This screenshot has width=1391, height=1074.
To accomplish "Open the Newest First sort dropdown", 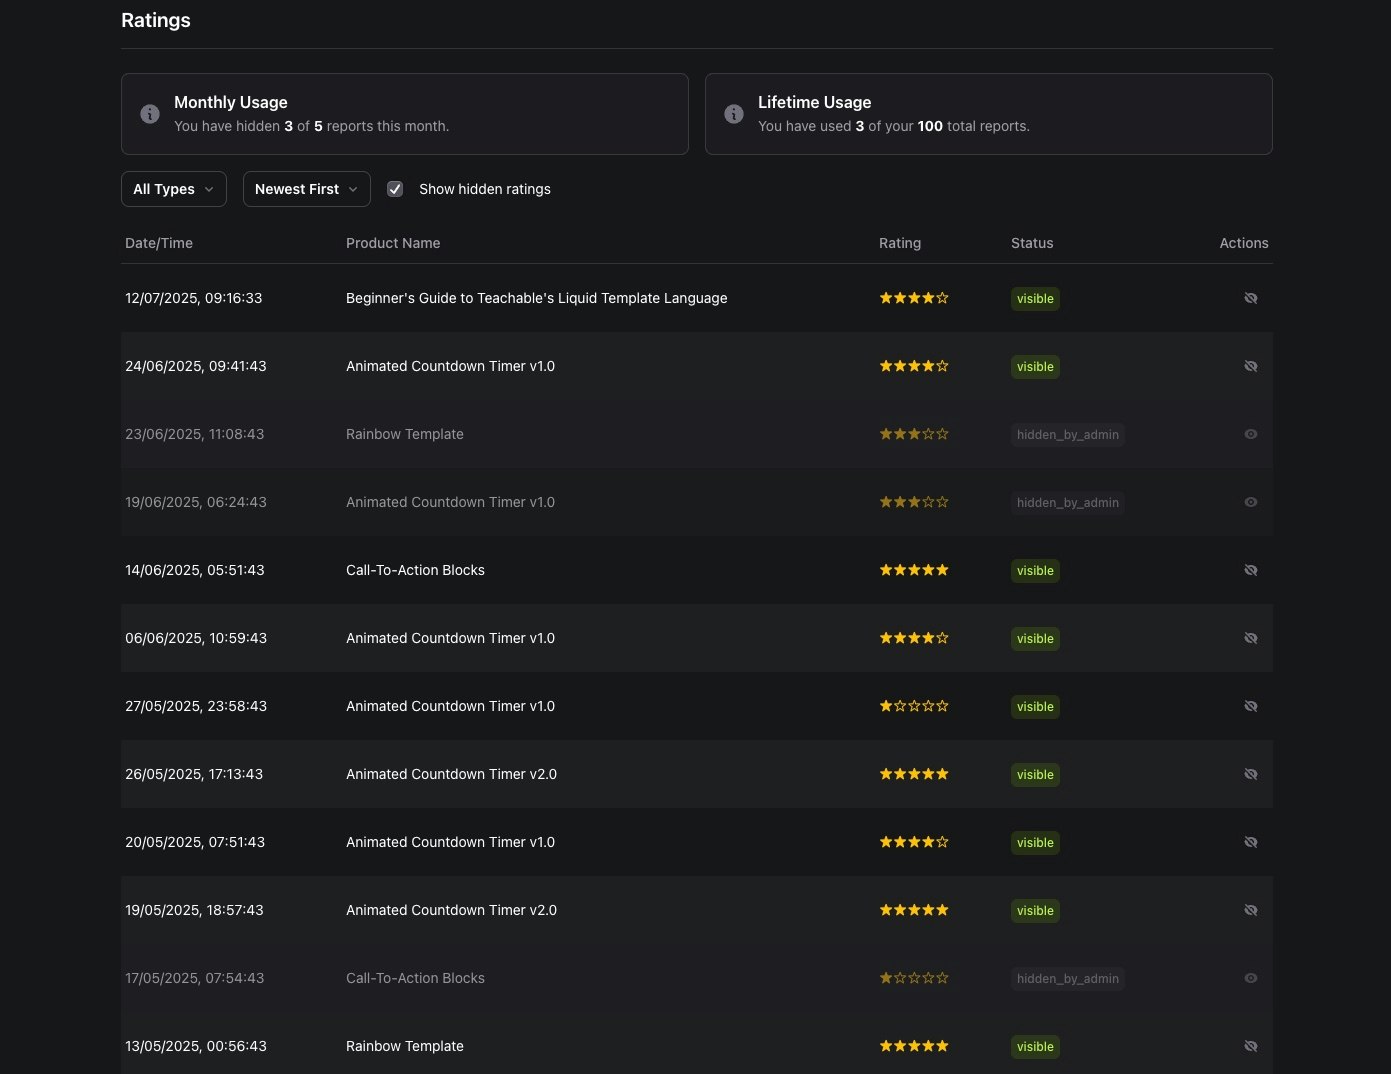I will point(306,188).
